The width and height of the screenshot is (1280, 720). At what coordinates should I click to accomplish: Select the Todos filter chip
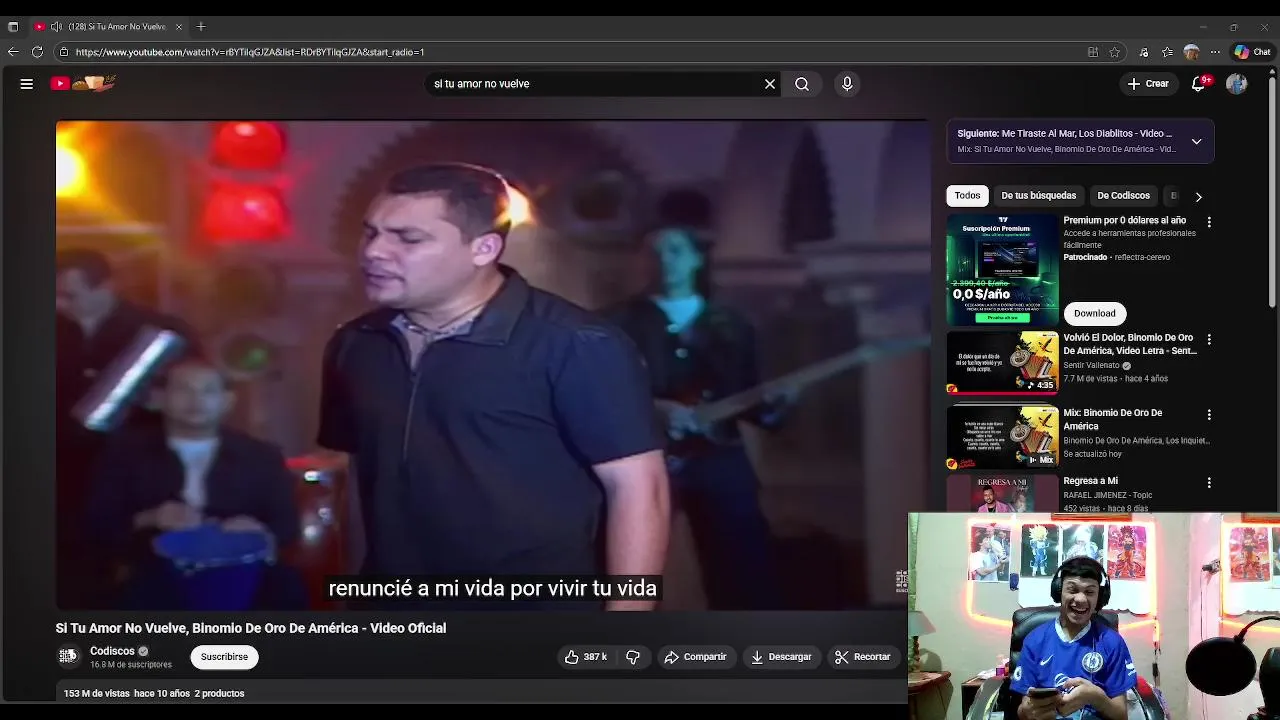coord(967,196)
